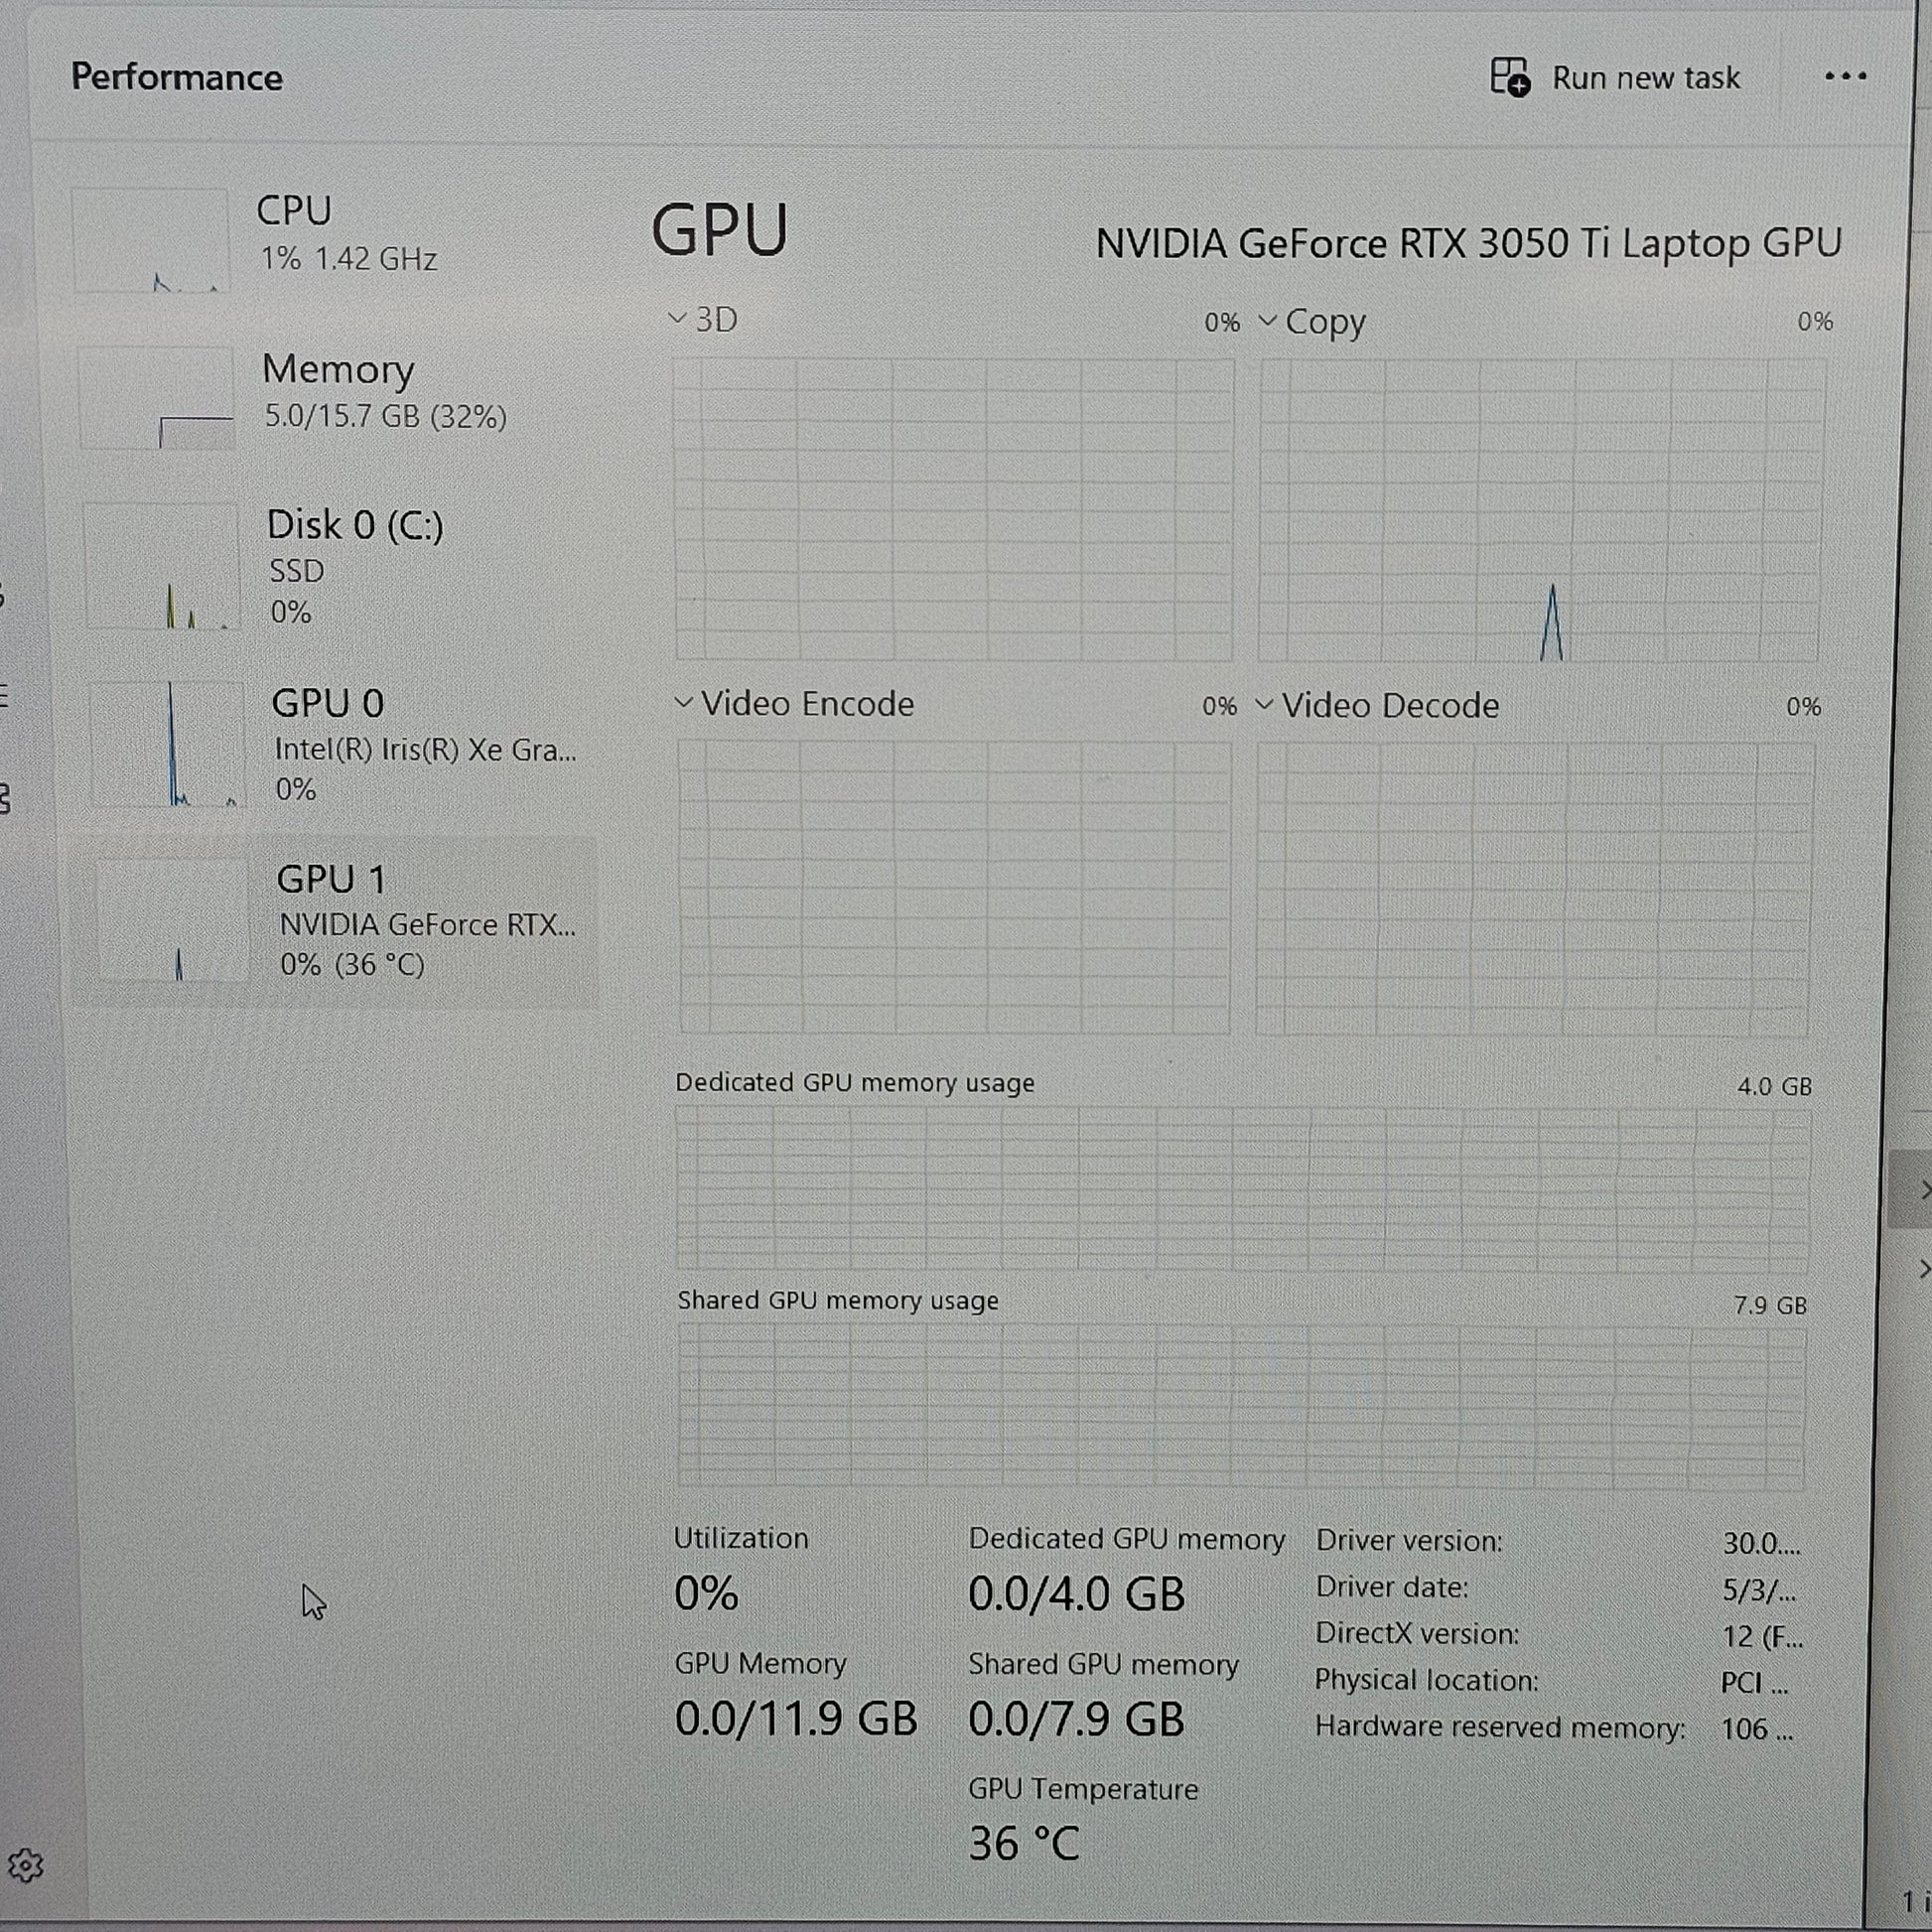Click the 36 °C GPU Temperature value
1932x1932 pixels.
pos(1024,1843)
